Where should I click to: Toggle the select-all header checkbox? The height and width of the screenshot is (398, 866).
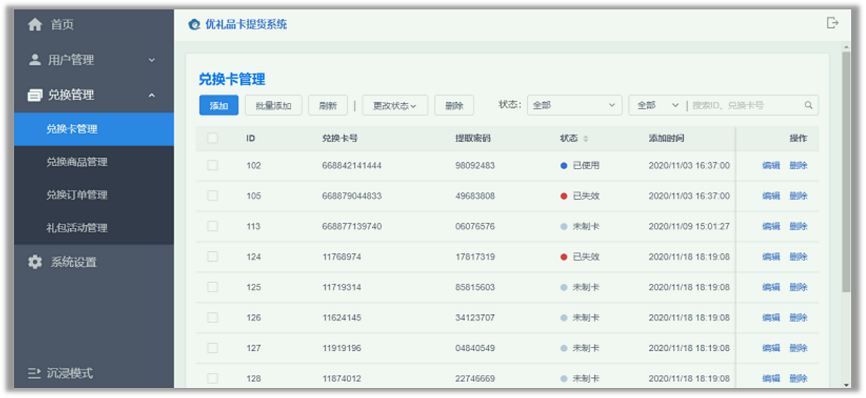pyautogui.click(x=213, y=139)
